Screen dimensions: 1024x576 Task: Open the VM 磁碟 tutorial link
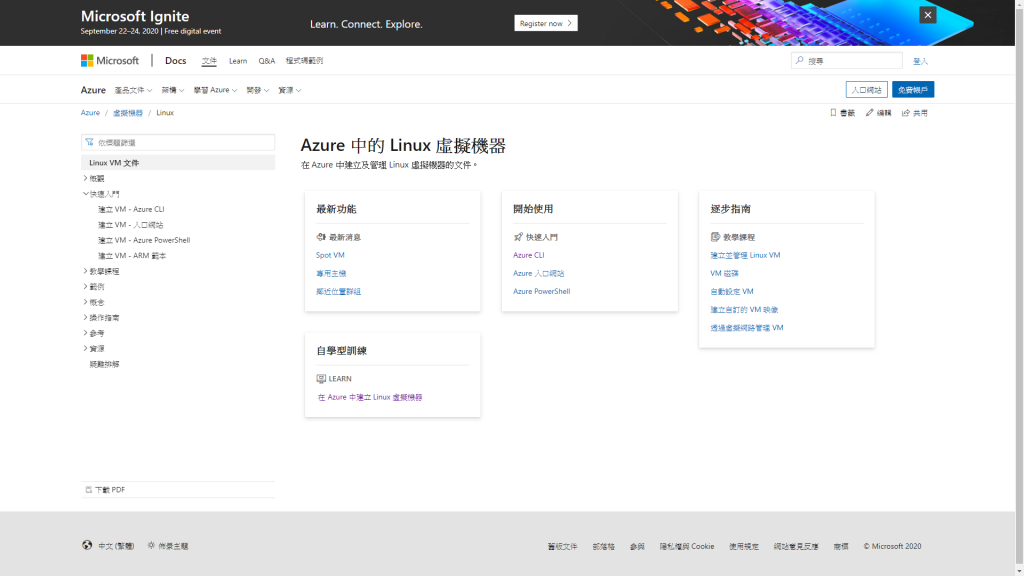click(x=724, y=274)
